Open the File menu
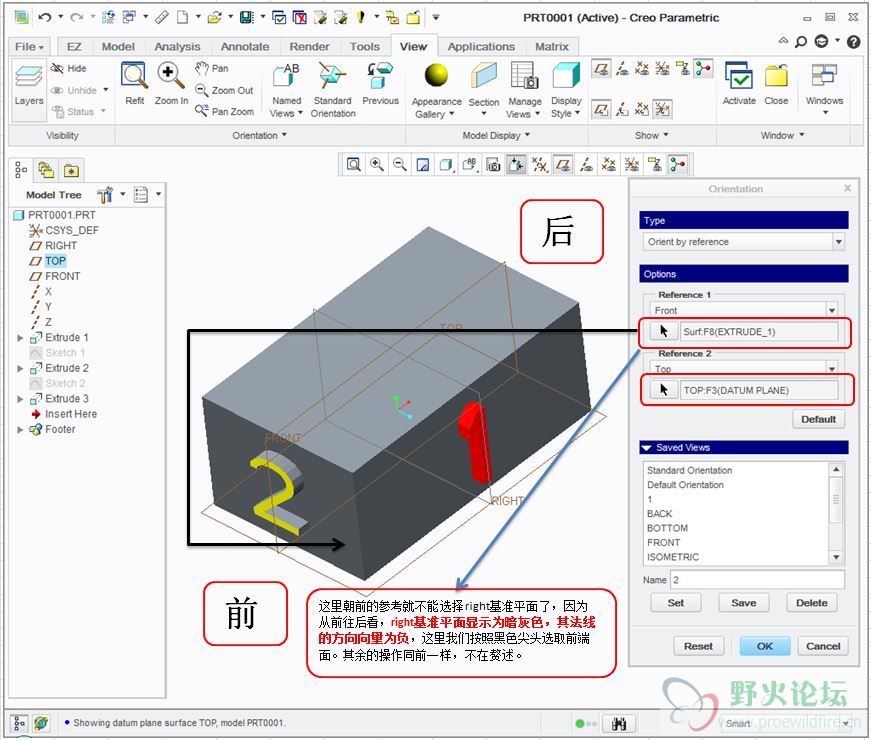This screenshot has height=740, width=871. tap(29, 47)
